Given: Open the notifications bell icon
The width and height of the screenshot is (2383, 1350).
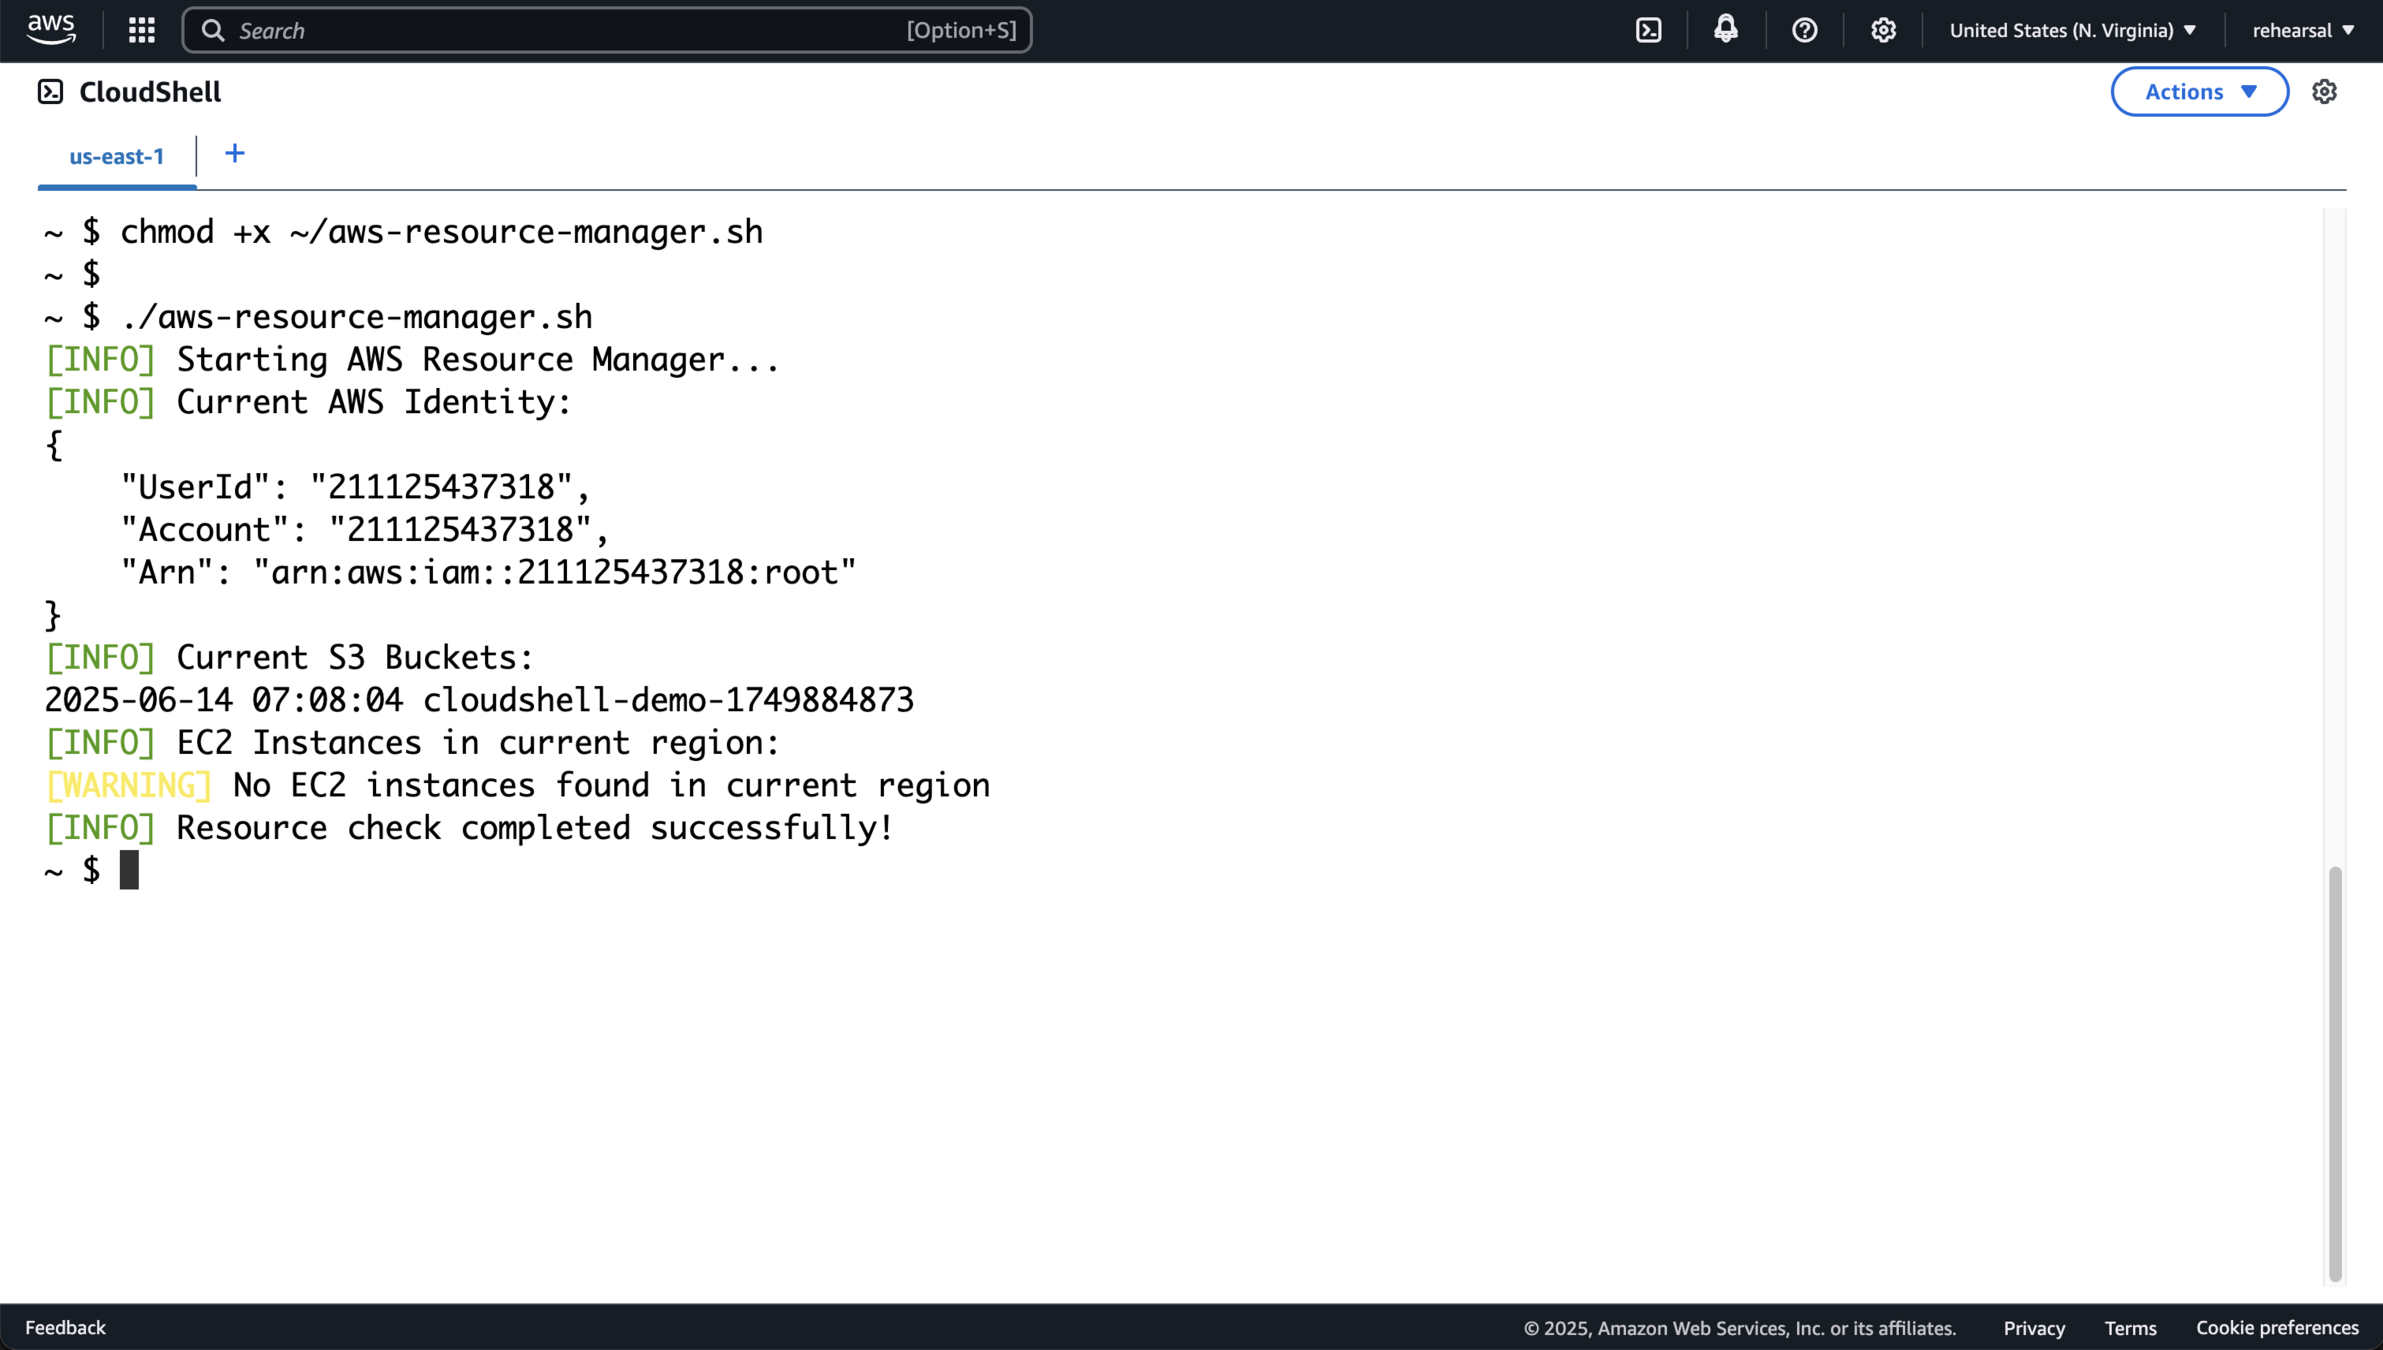Looking at the screenshot, I should [1725, 30].
